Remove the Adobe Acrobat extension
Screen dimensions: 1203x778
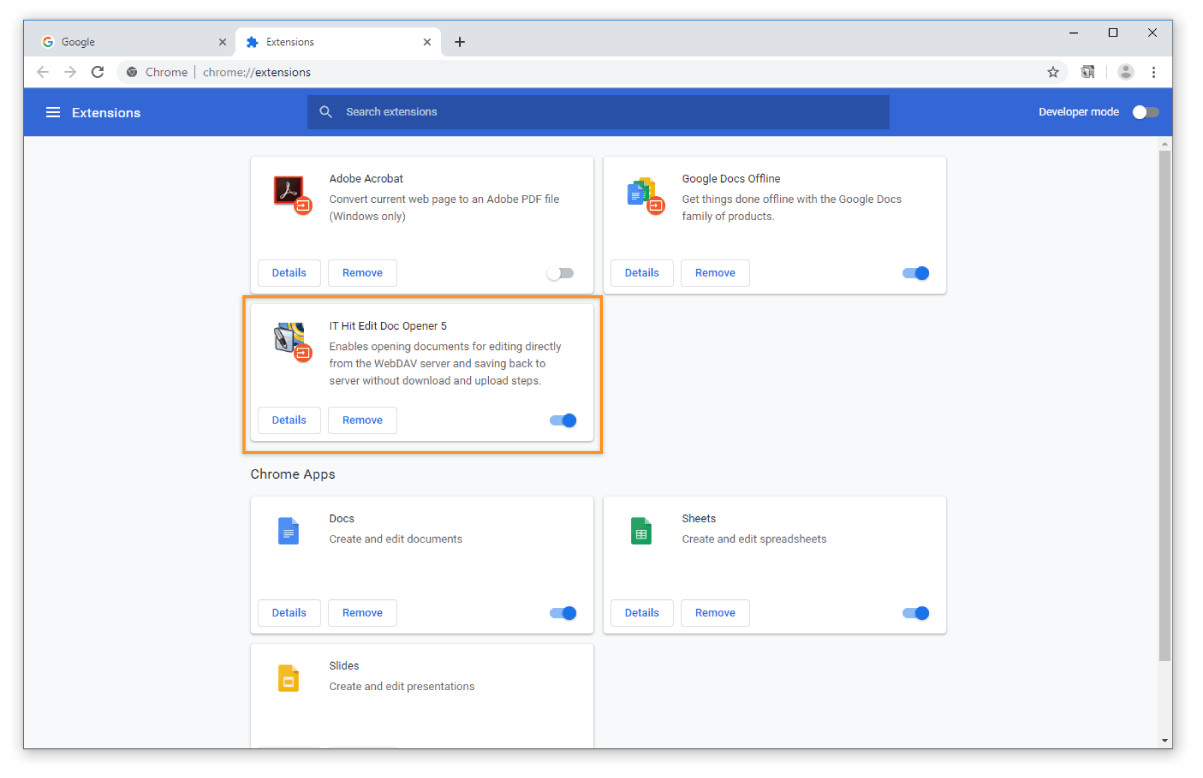pyautogui.click(x=362, y=273)
